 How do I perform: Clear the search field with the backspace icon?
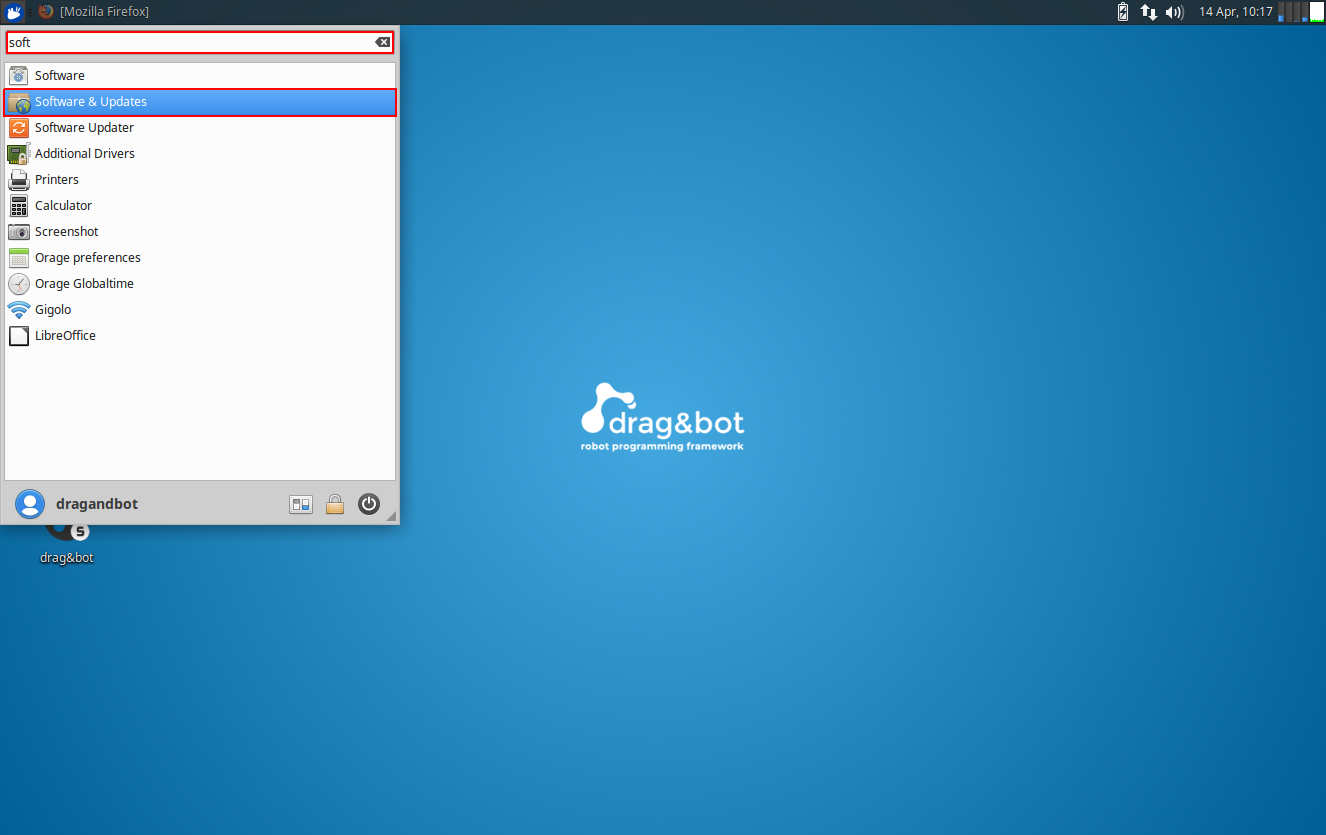pos(383,42)
